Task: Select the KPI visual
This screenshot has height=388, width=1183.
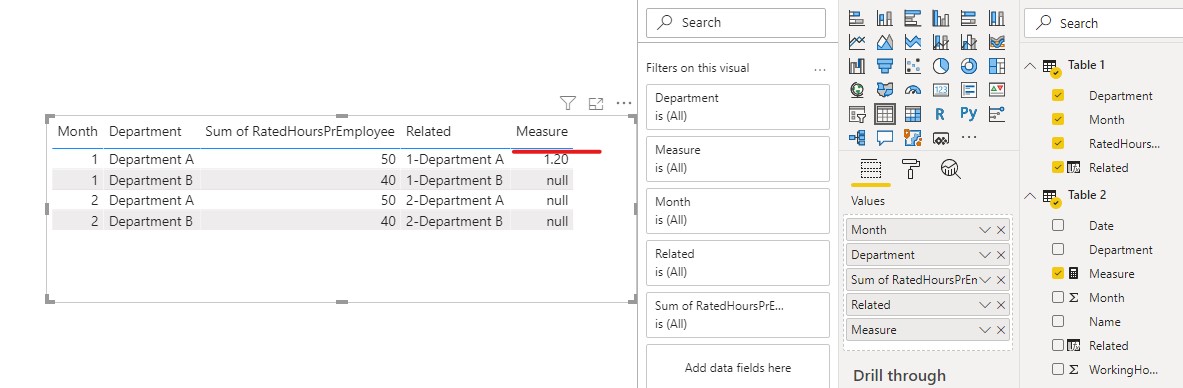Action: [x=997, y=90]
